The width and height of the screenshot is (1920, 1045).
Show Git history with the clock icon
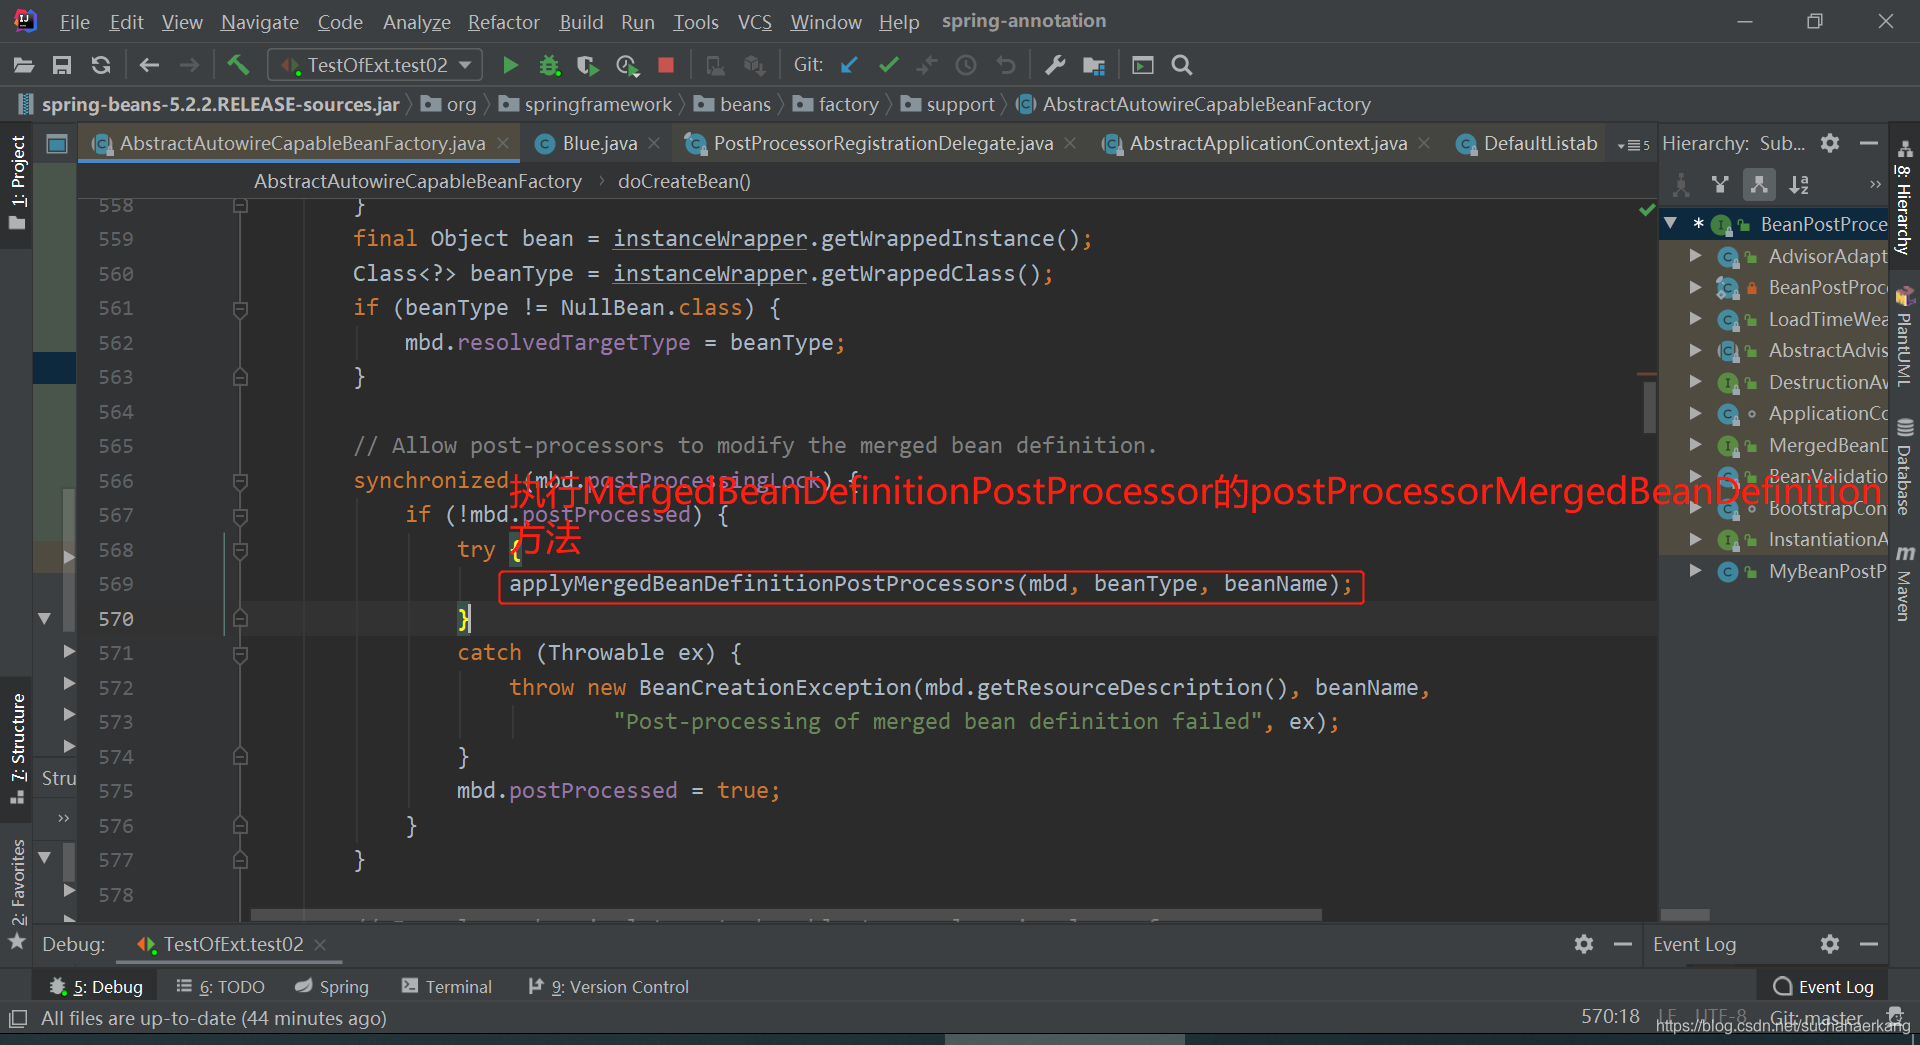tap(966, 65)
